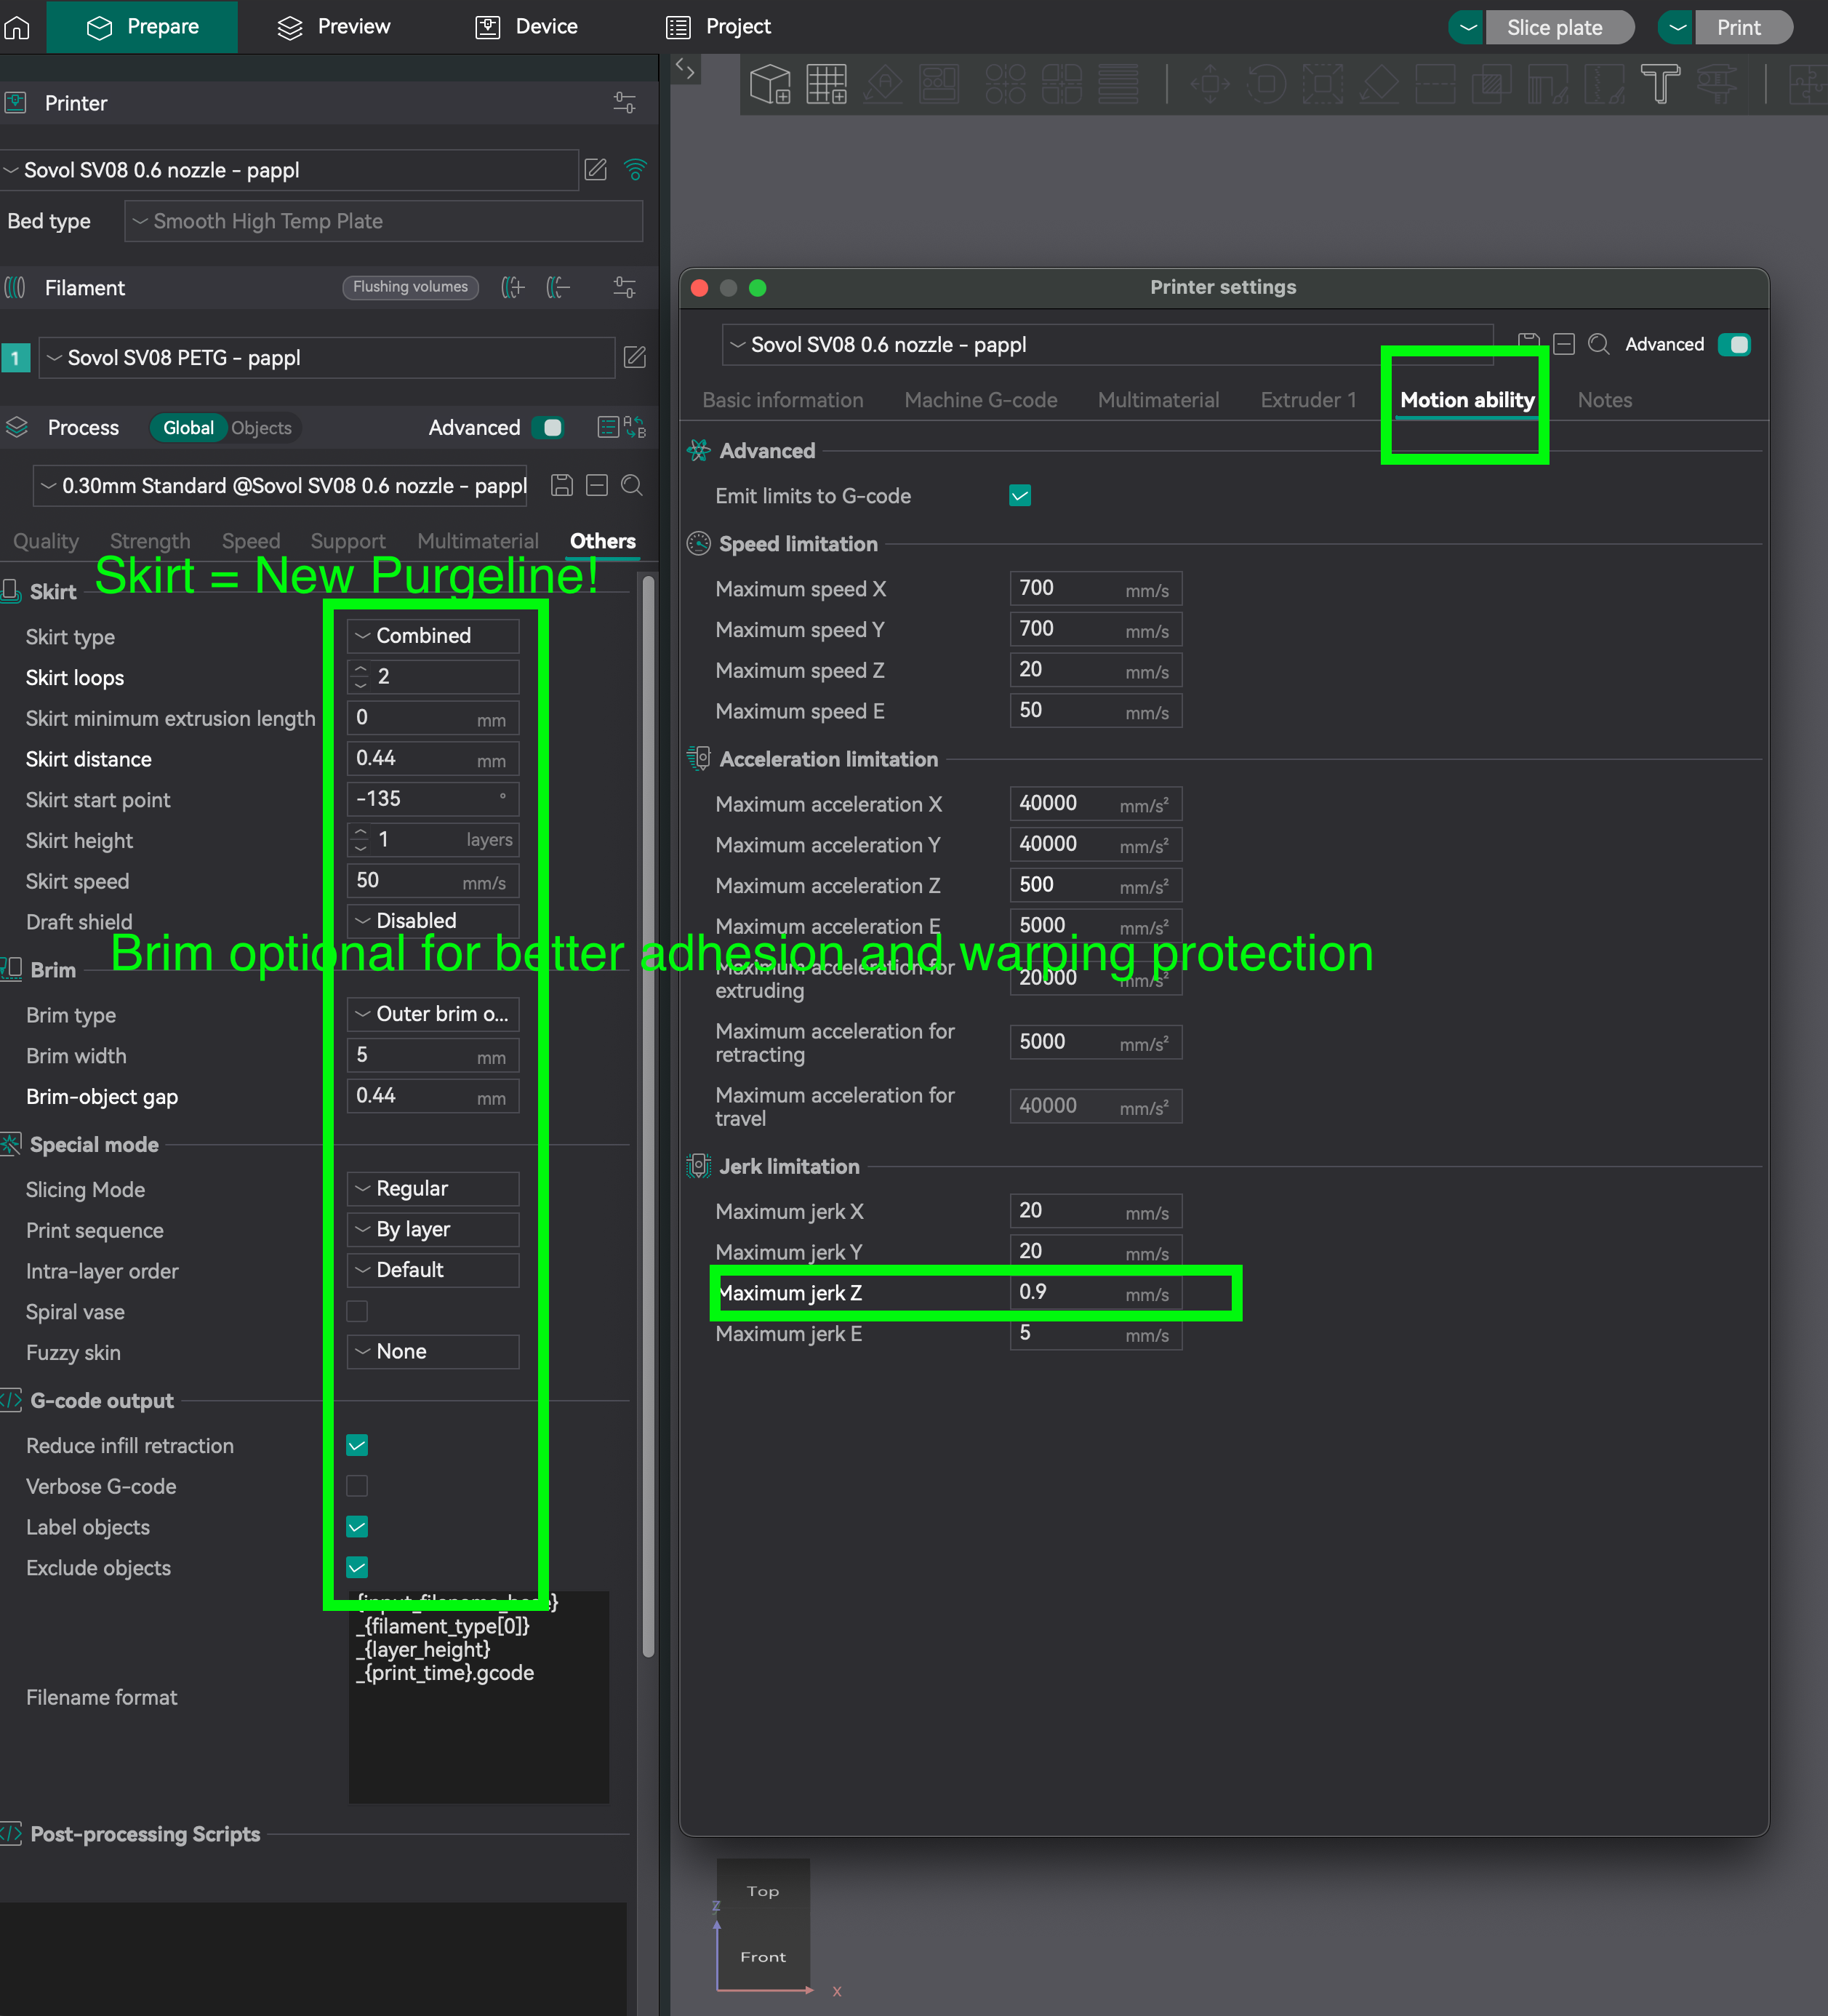Open the Skirt type Combined dropdown

pos(433,636)
